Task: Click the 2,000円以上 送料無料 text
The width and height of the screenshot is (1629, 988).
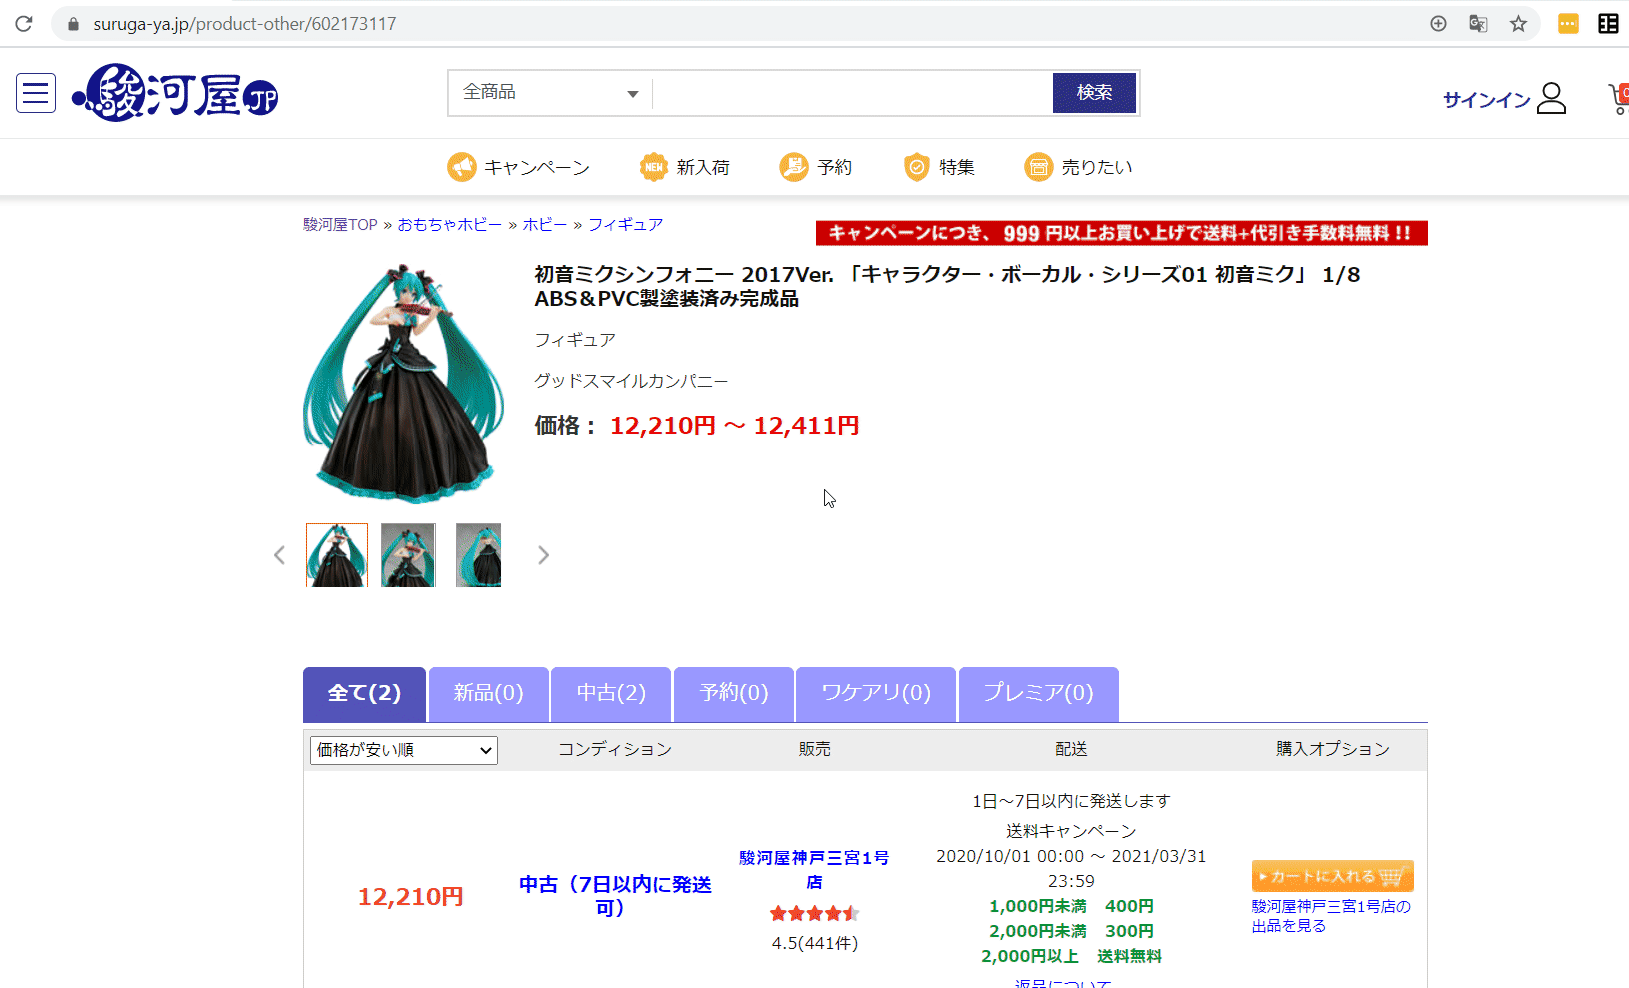Action: [1071, 956]
